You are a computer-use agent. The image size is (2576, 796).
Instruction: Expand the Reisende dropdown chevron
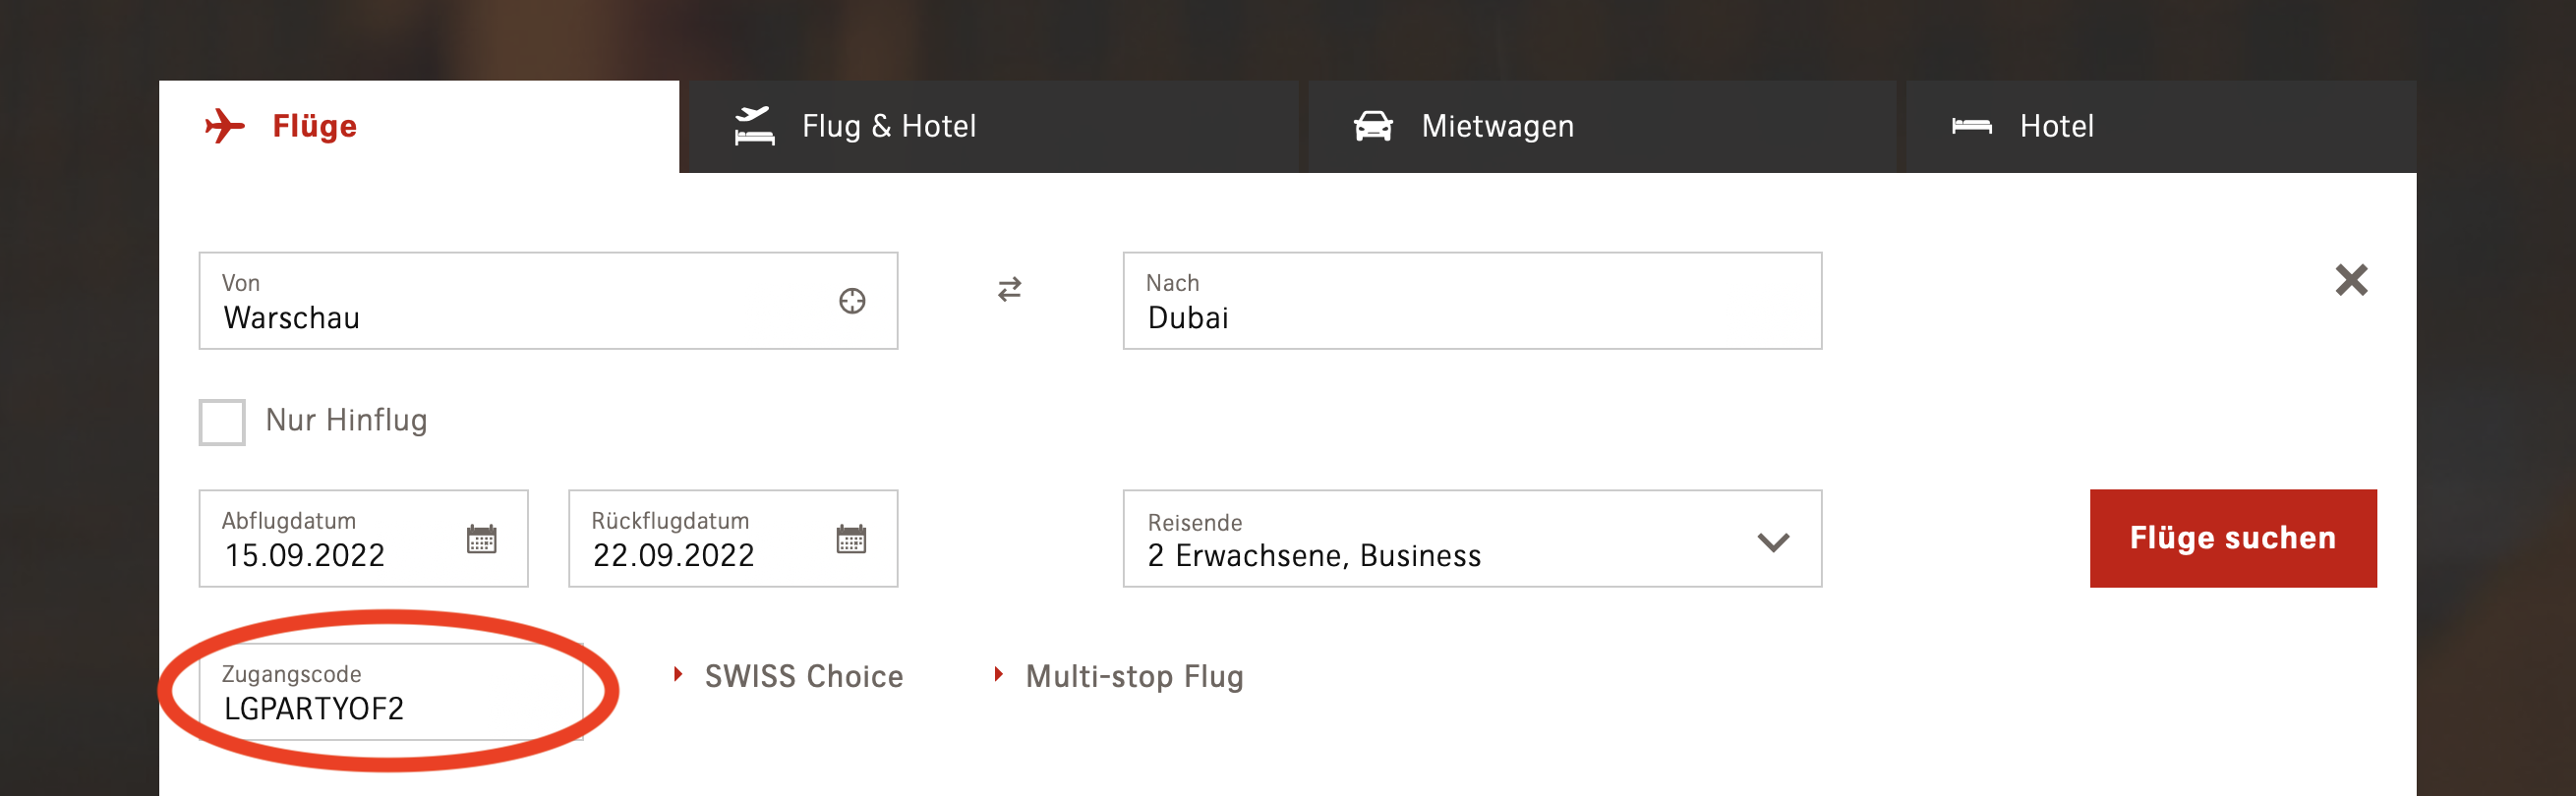point(1772,542)
